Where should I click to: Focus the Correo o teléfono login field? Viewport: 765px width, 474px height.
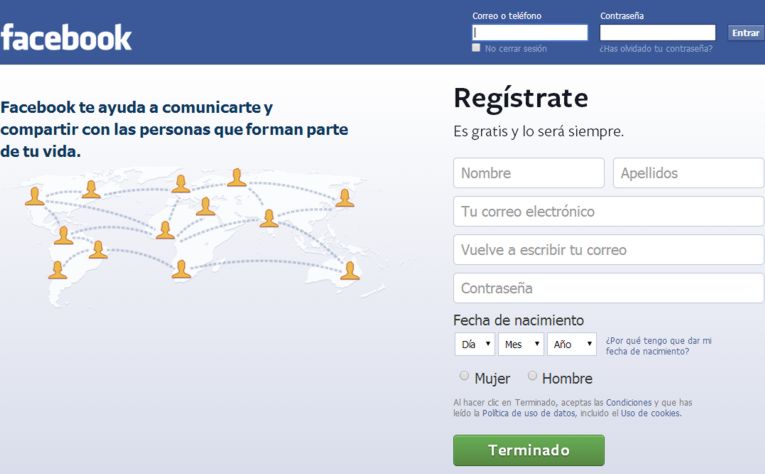pos(530,33)
